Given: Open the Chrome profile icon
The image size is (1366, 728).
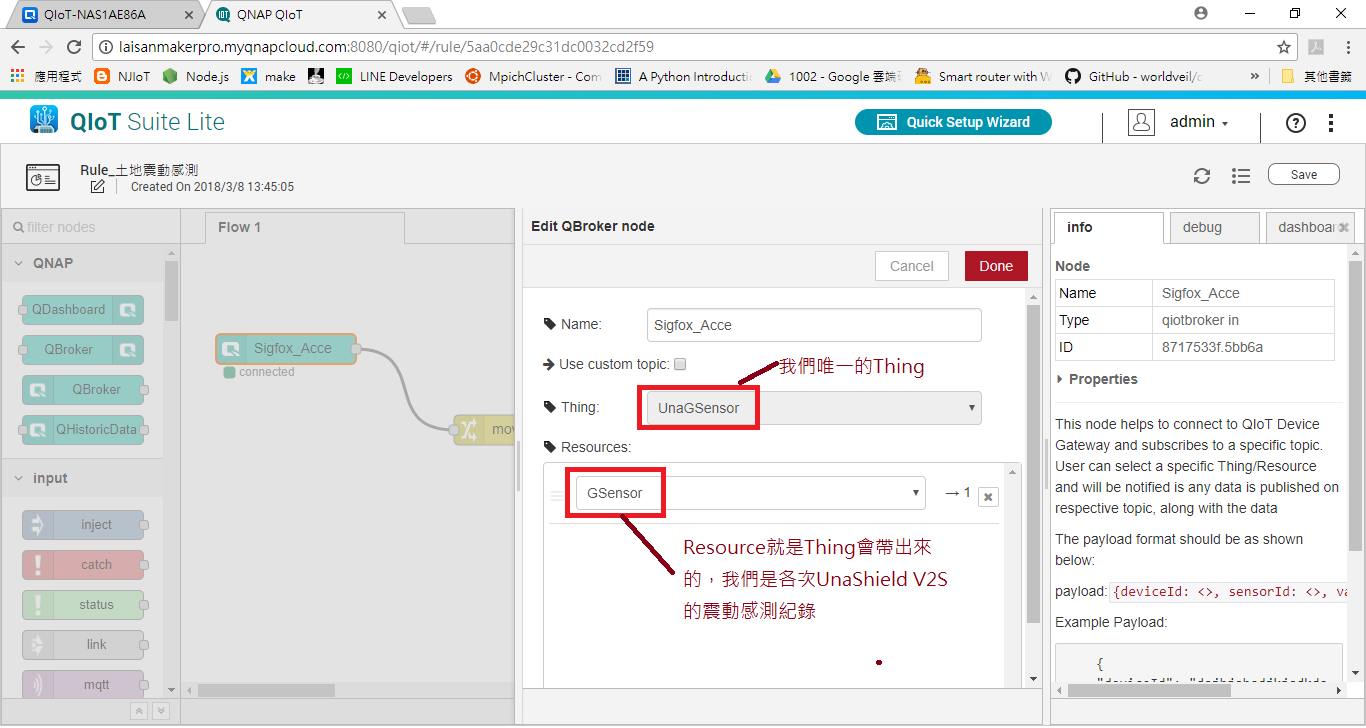Looking at the screenshot, I should [x=1201, y=13].
